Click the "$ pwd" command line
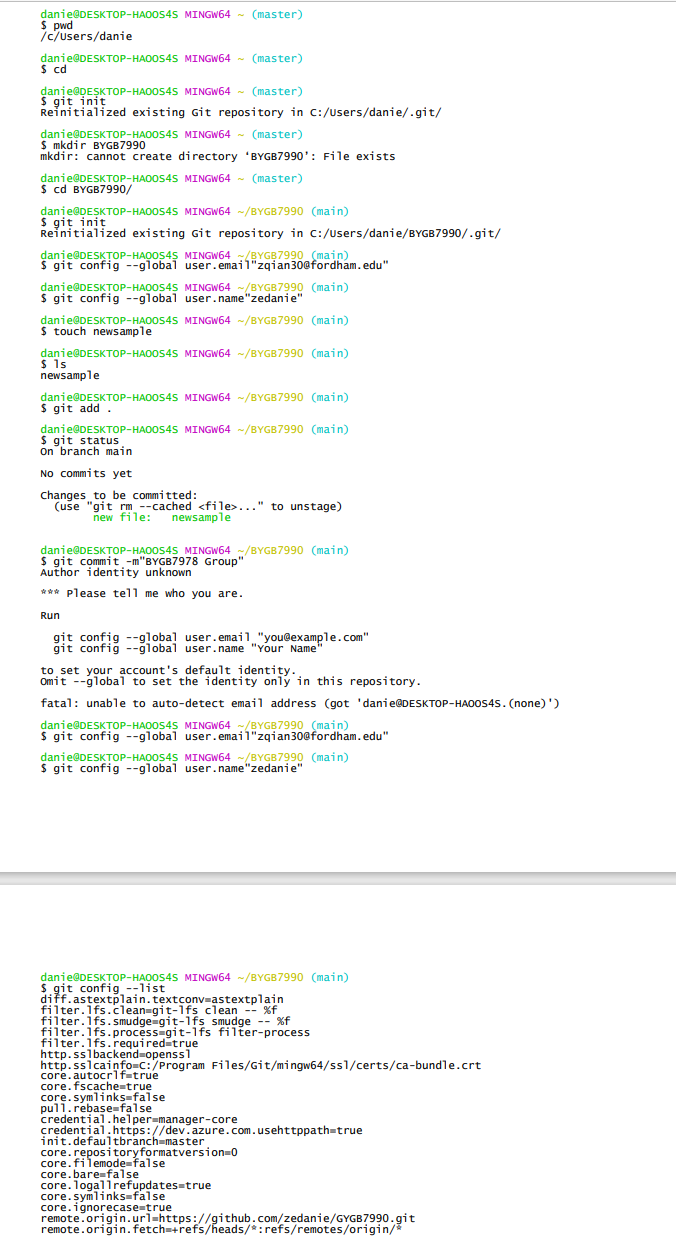The image size is (676, 1255). (56, 26)
